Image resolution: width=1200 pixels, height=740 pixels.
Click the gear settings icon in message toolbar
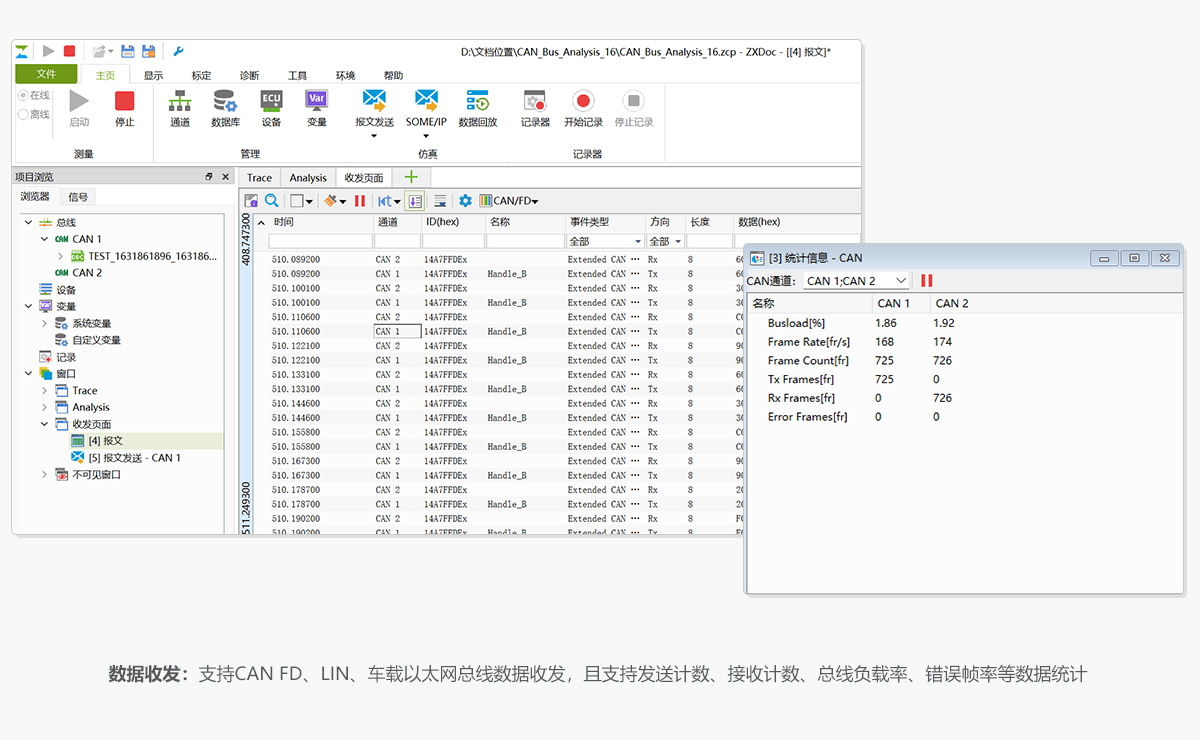point(465,201)
